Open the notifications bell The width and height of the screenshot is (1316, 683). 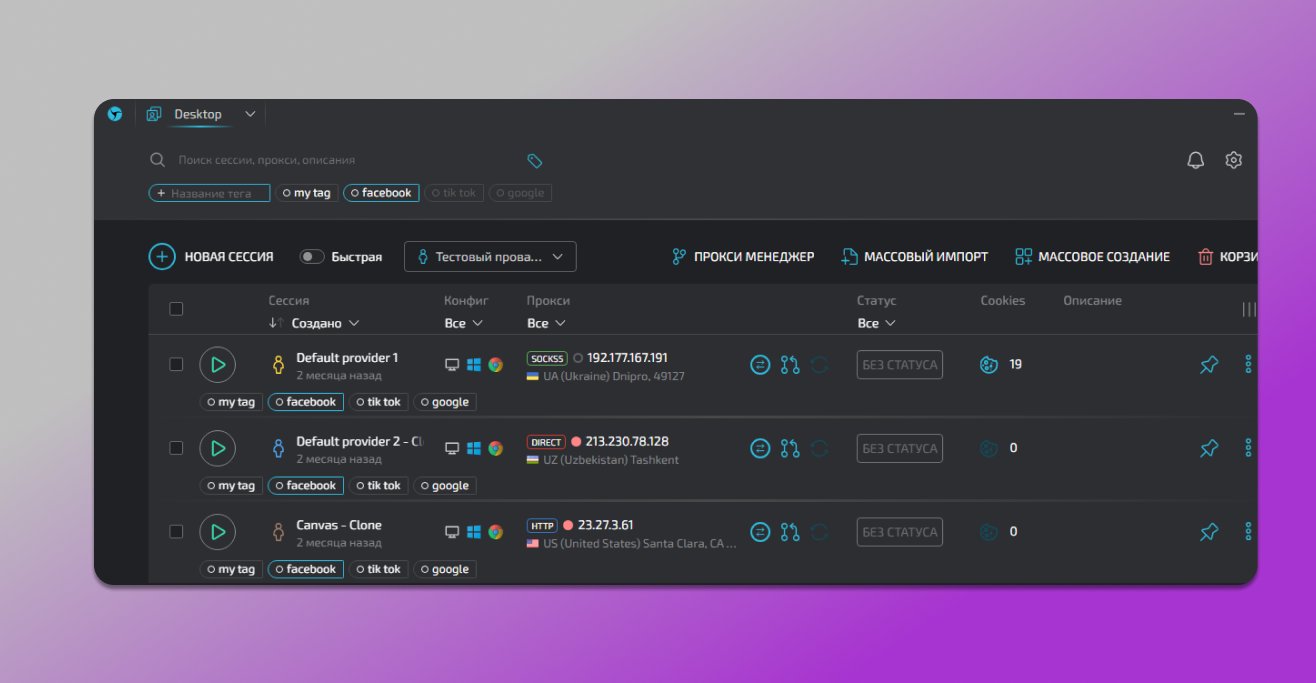click(1195, 160)
